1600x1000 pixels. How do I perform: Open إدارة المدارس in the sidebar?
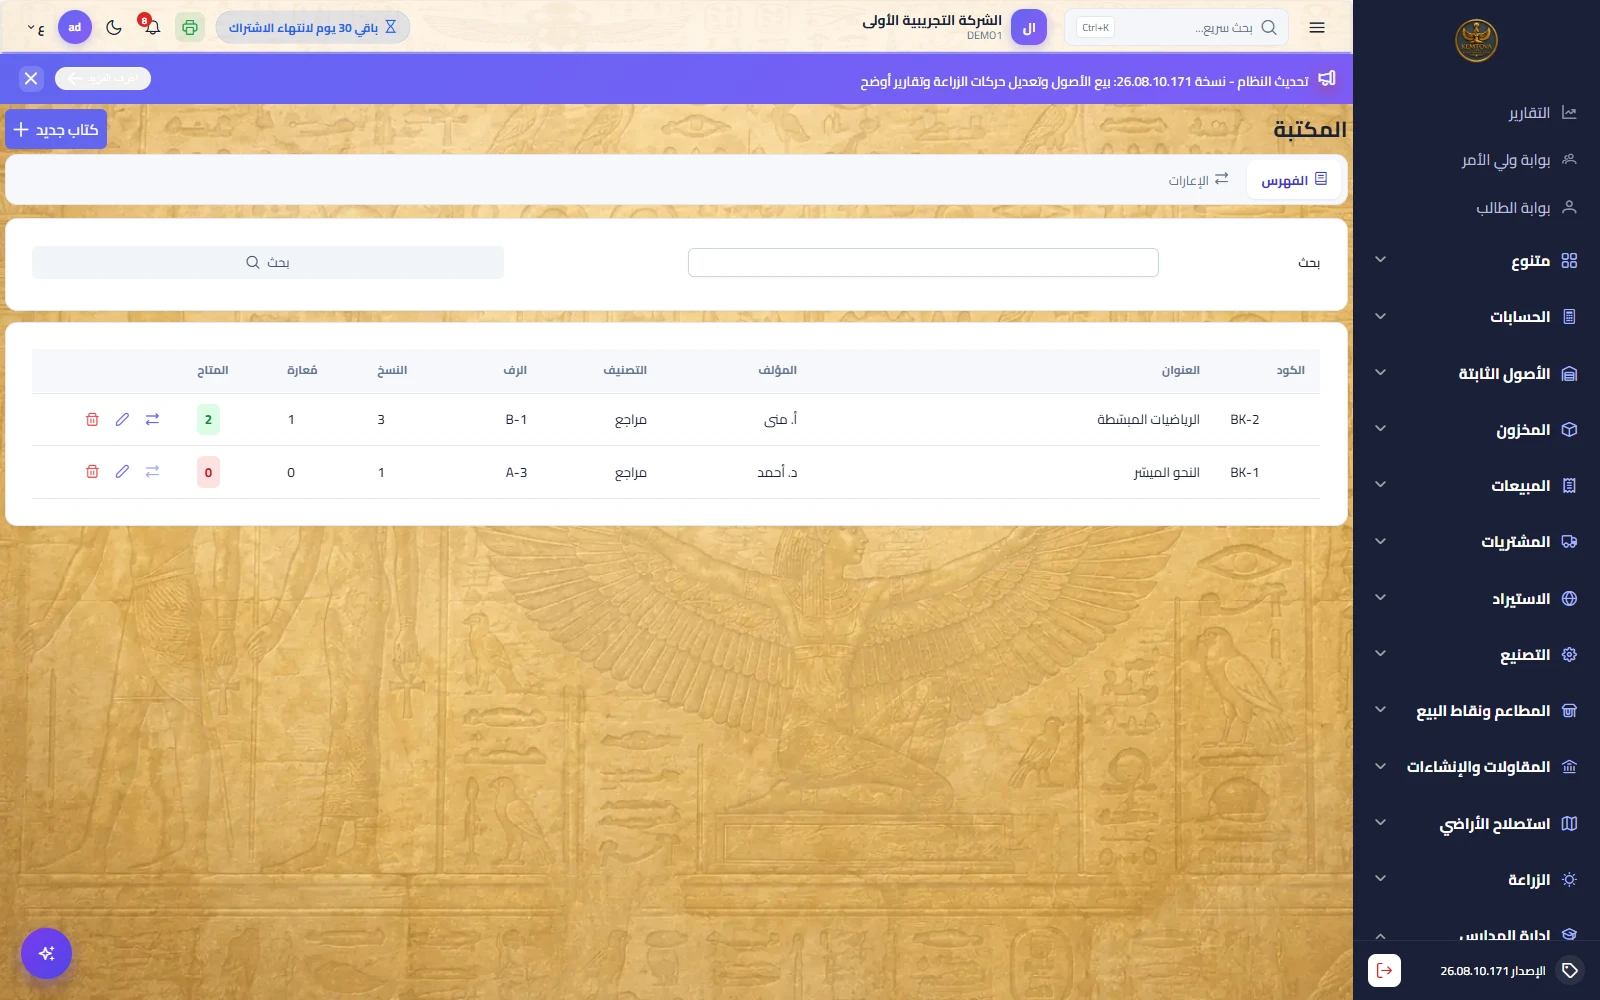tap(1476, 936)
